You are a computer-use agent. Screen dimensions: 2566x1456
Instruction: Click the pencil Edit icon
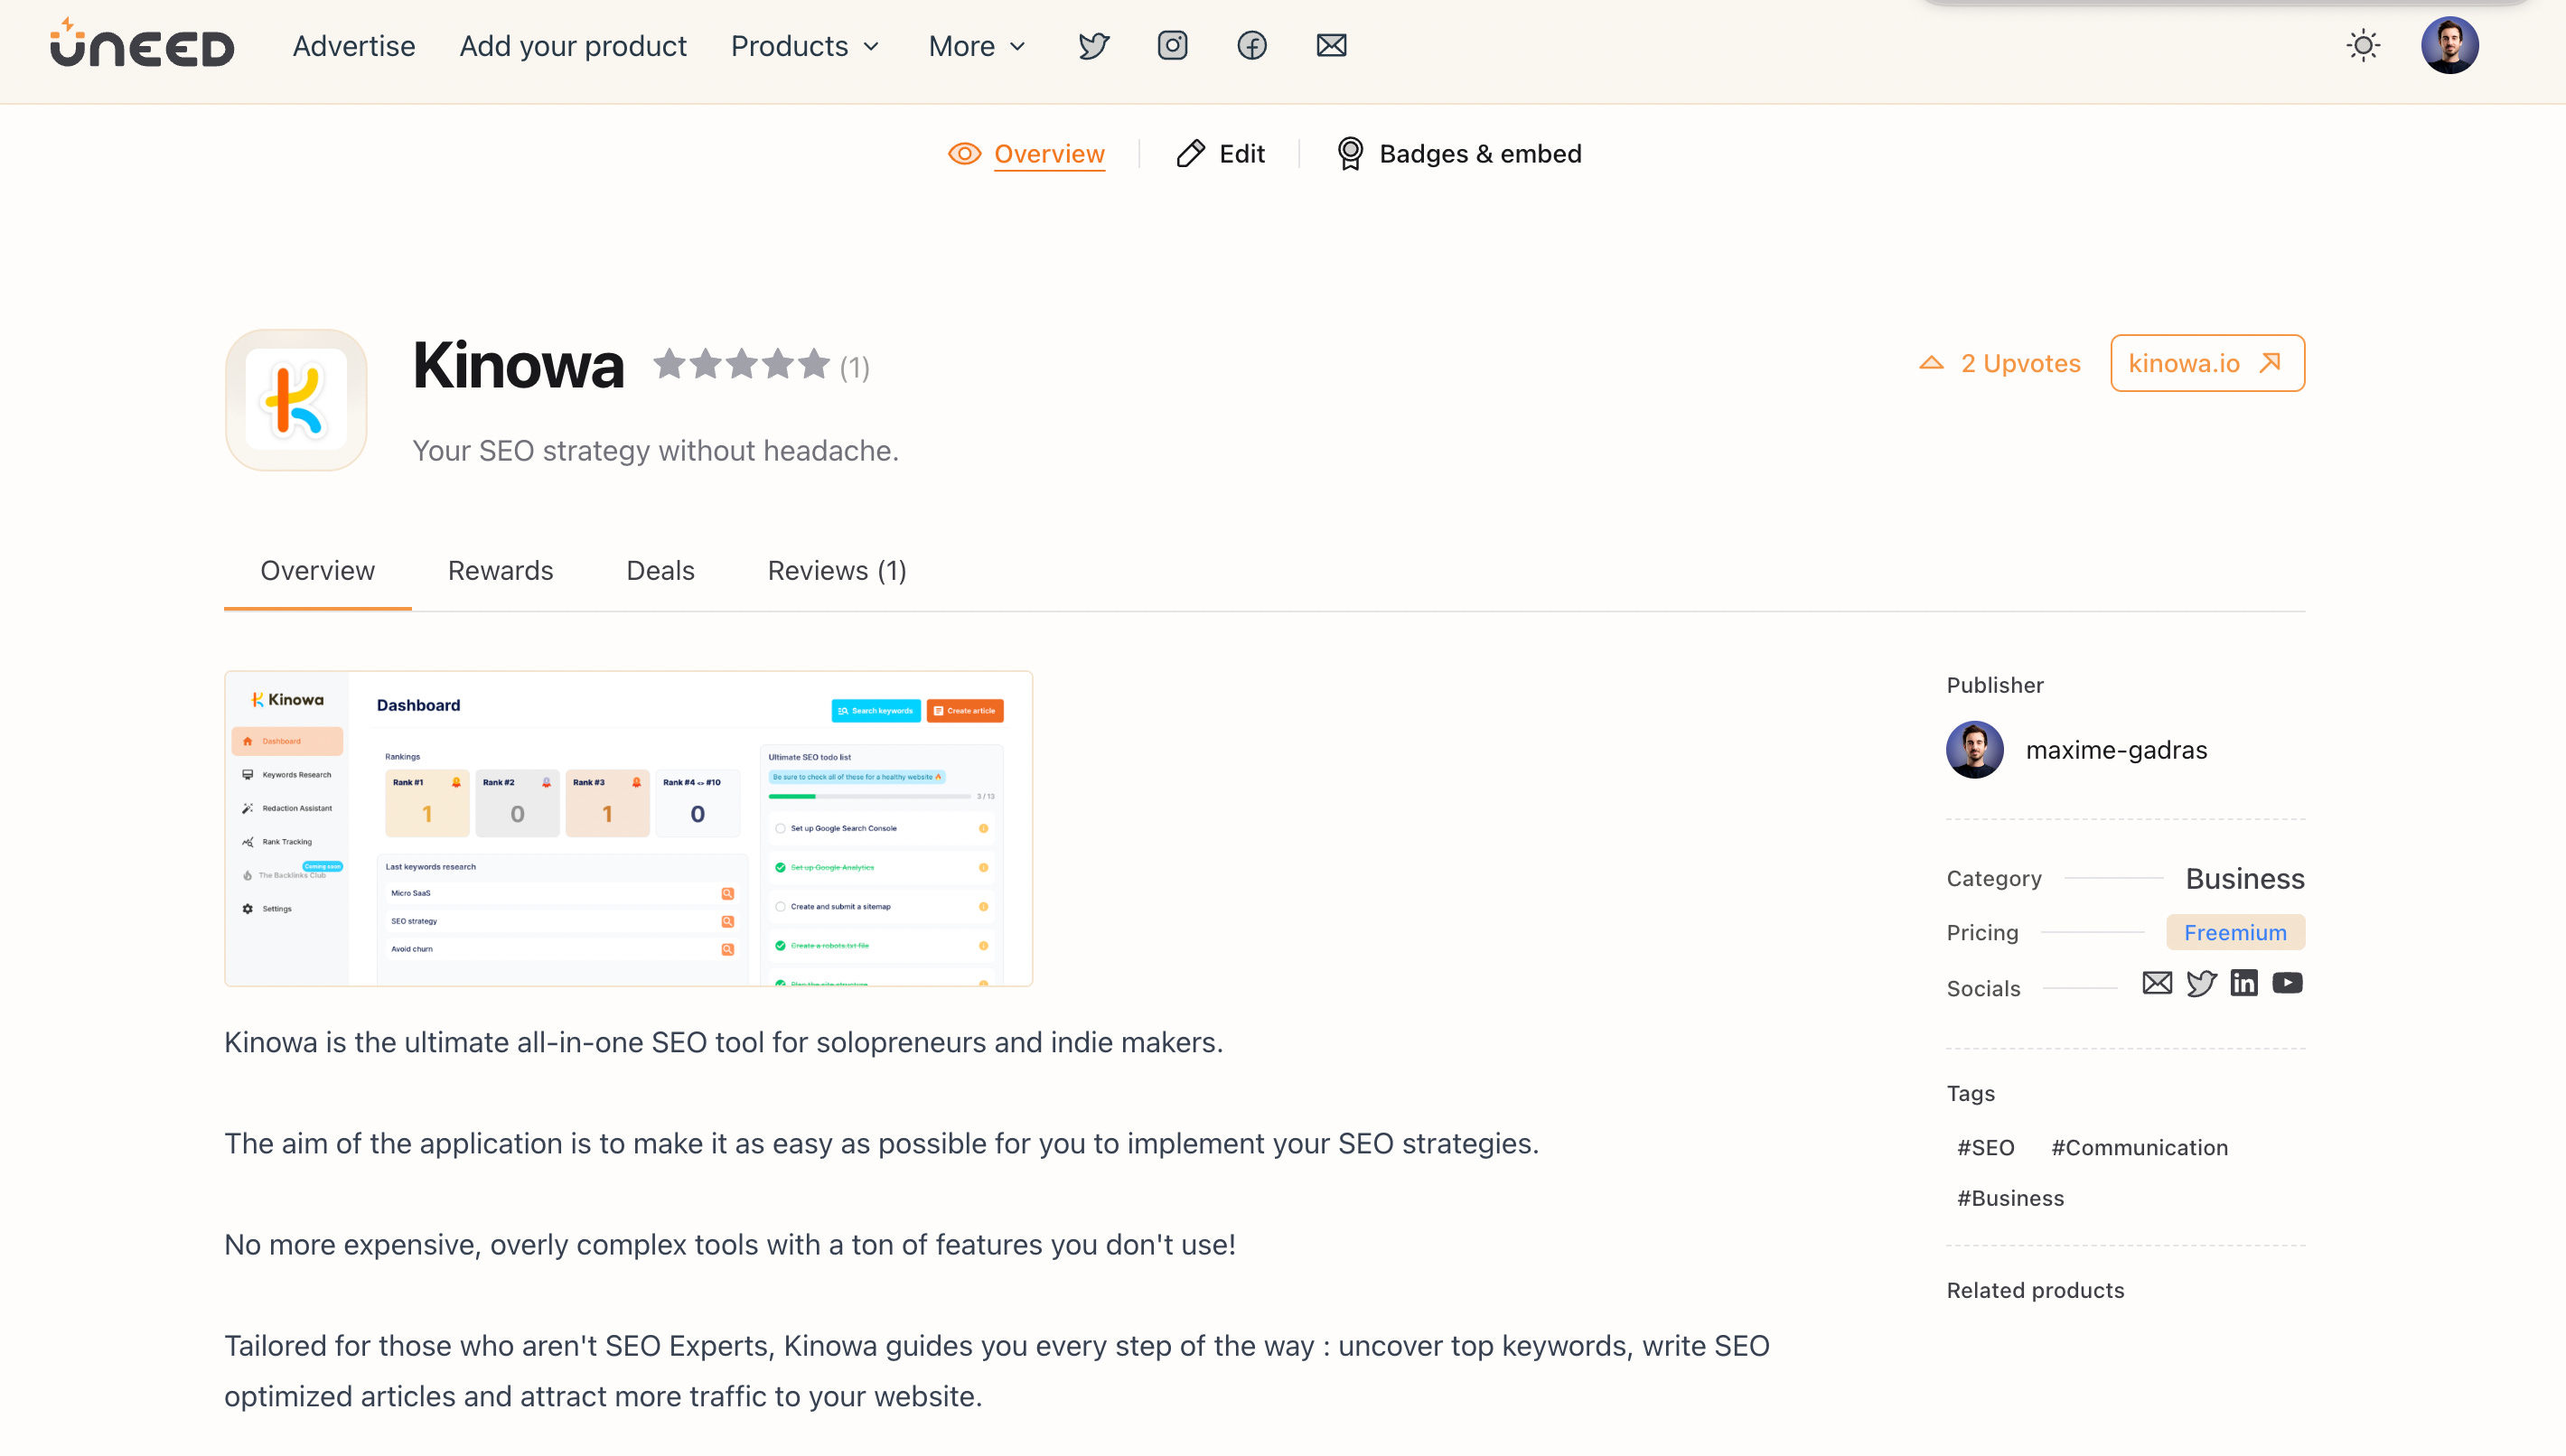[x=1190, y=154]
